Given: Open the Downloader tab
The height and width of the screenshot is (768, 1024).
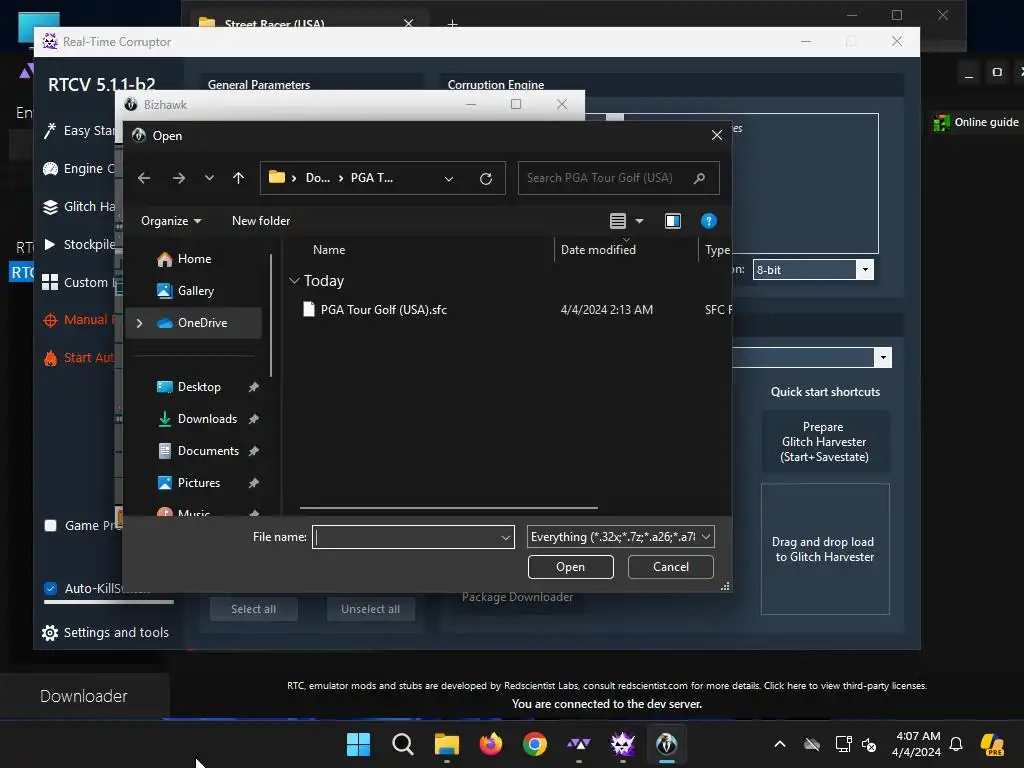Looking at the screenshot, I should point(84,696).
